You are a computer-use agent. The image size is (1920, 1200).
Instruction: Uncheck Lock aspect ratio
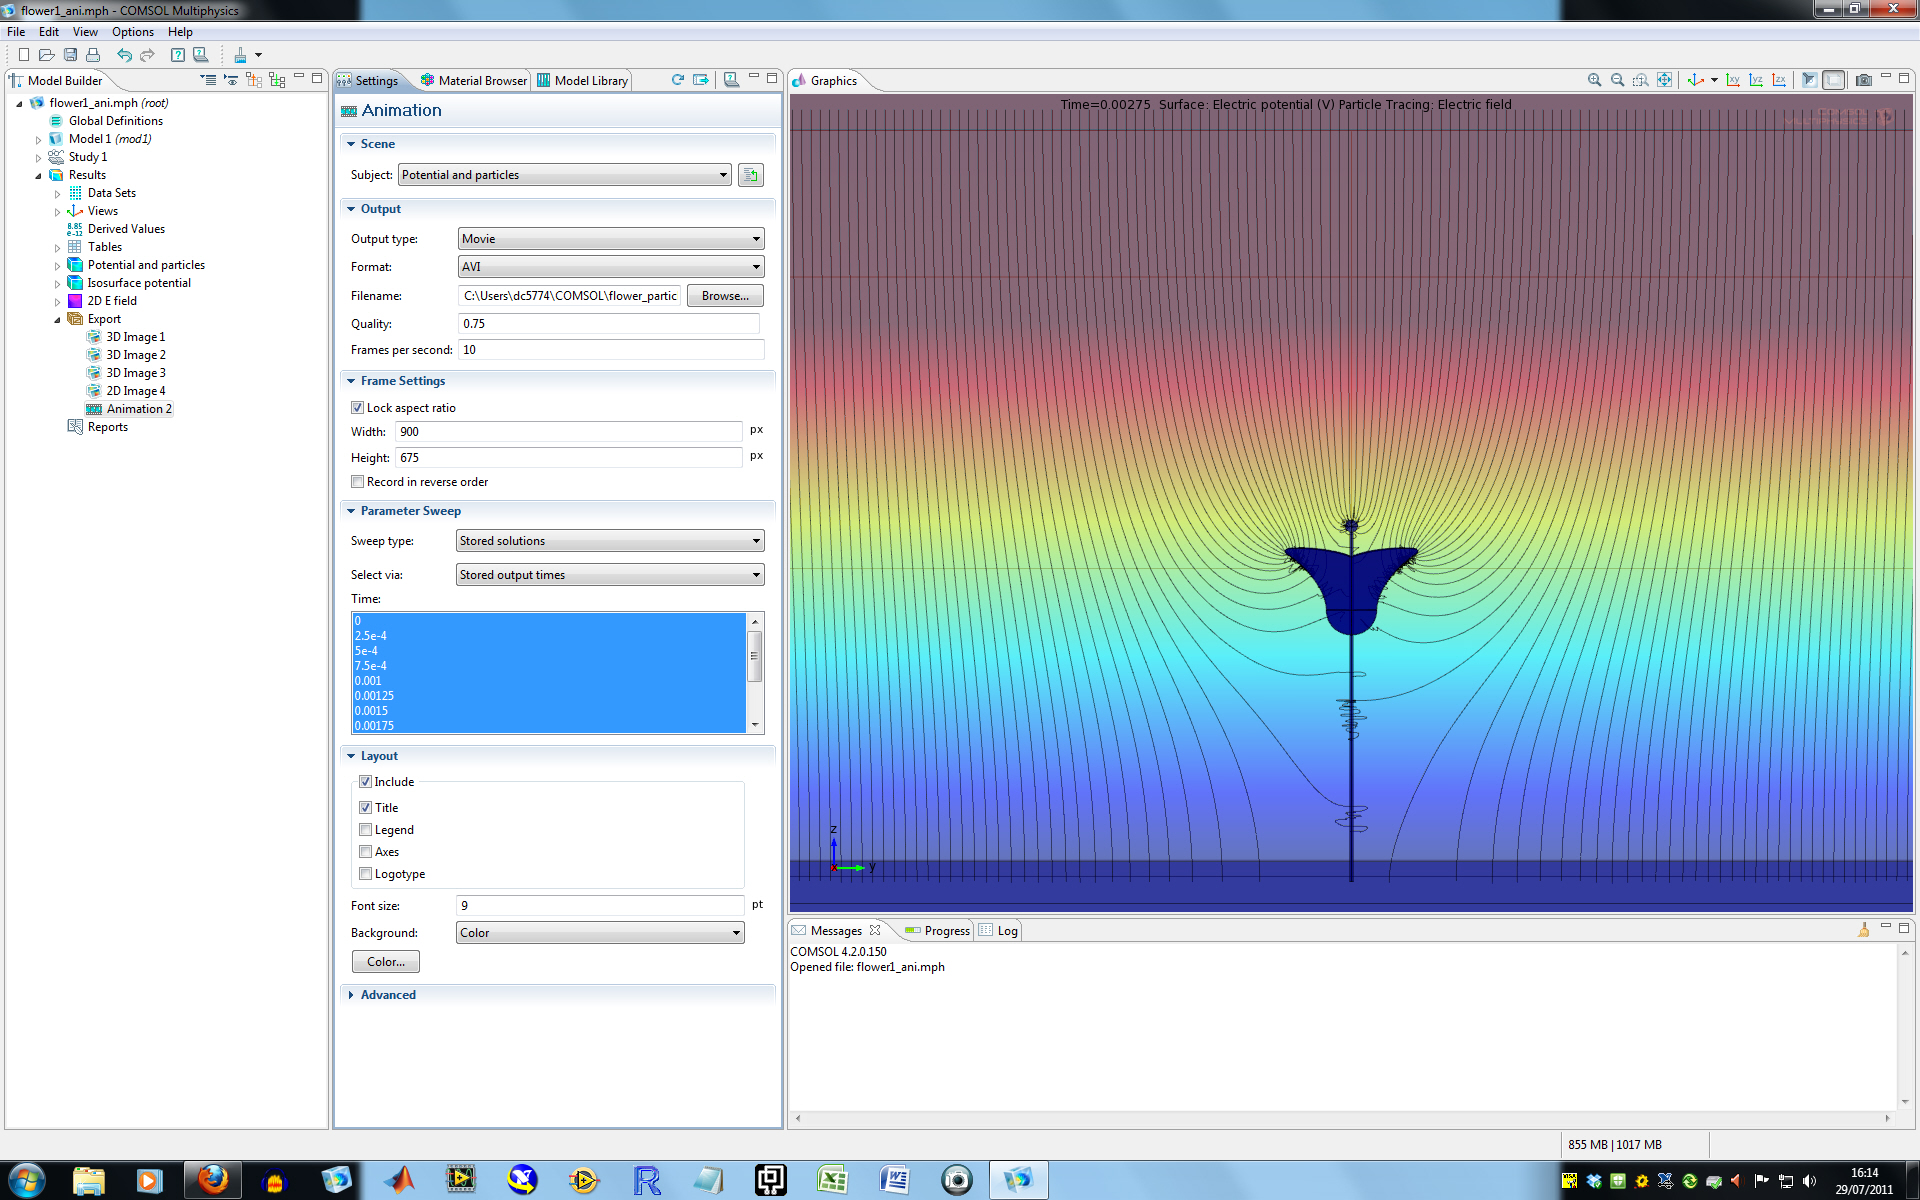click(x=358, y=408)
